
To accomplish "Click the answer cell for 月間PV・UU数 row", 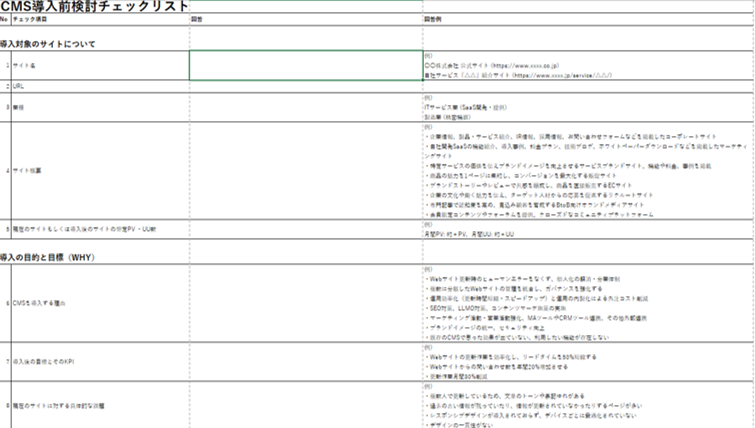I will click(304, 229).
